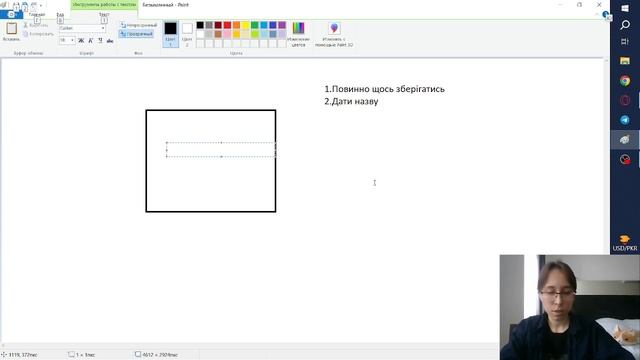Pick the purple color swatch
The width and height of the screenshot is (640, 360).
pyautogui.click(x=282, y=25)
